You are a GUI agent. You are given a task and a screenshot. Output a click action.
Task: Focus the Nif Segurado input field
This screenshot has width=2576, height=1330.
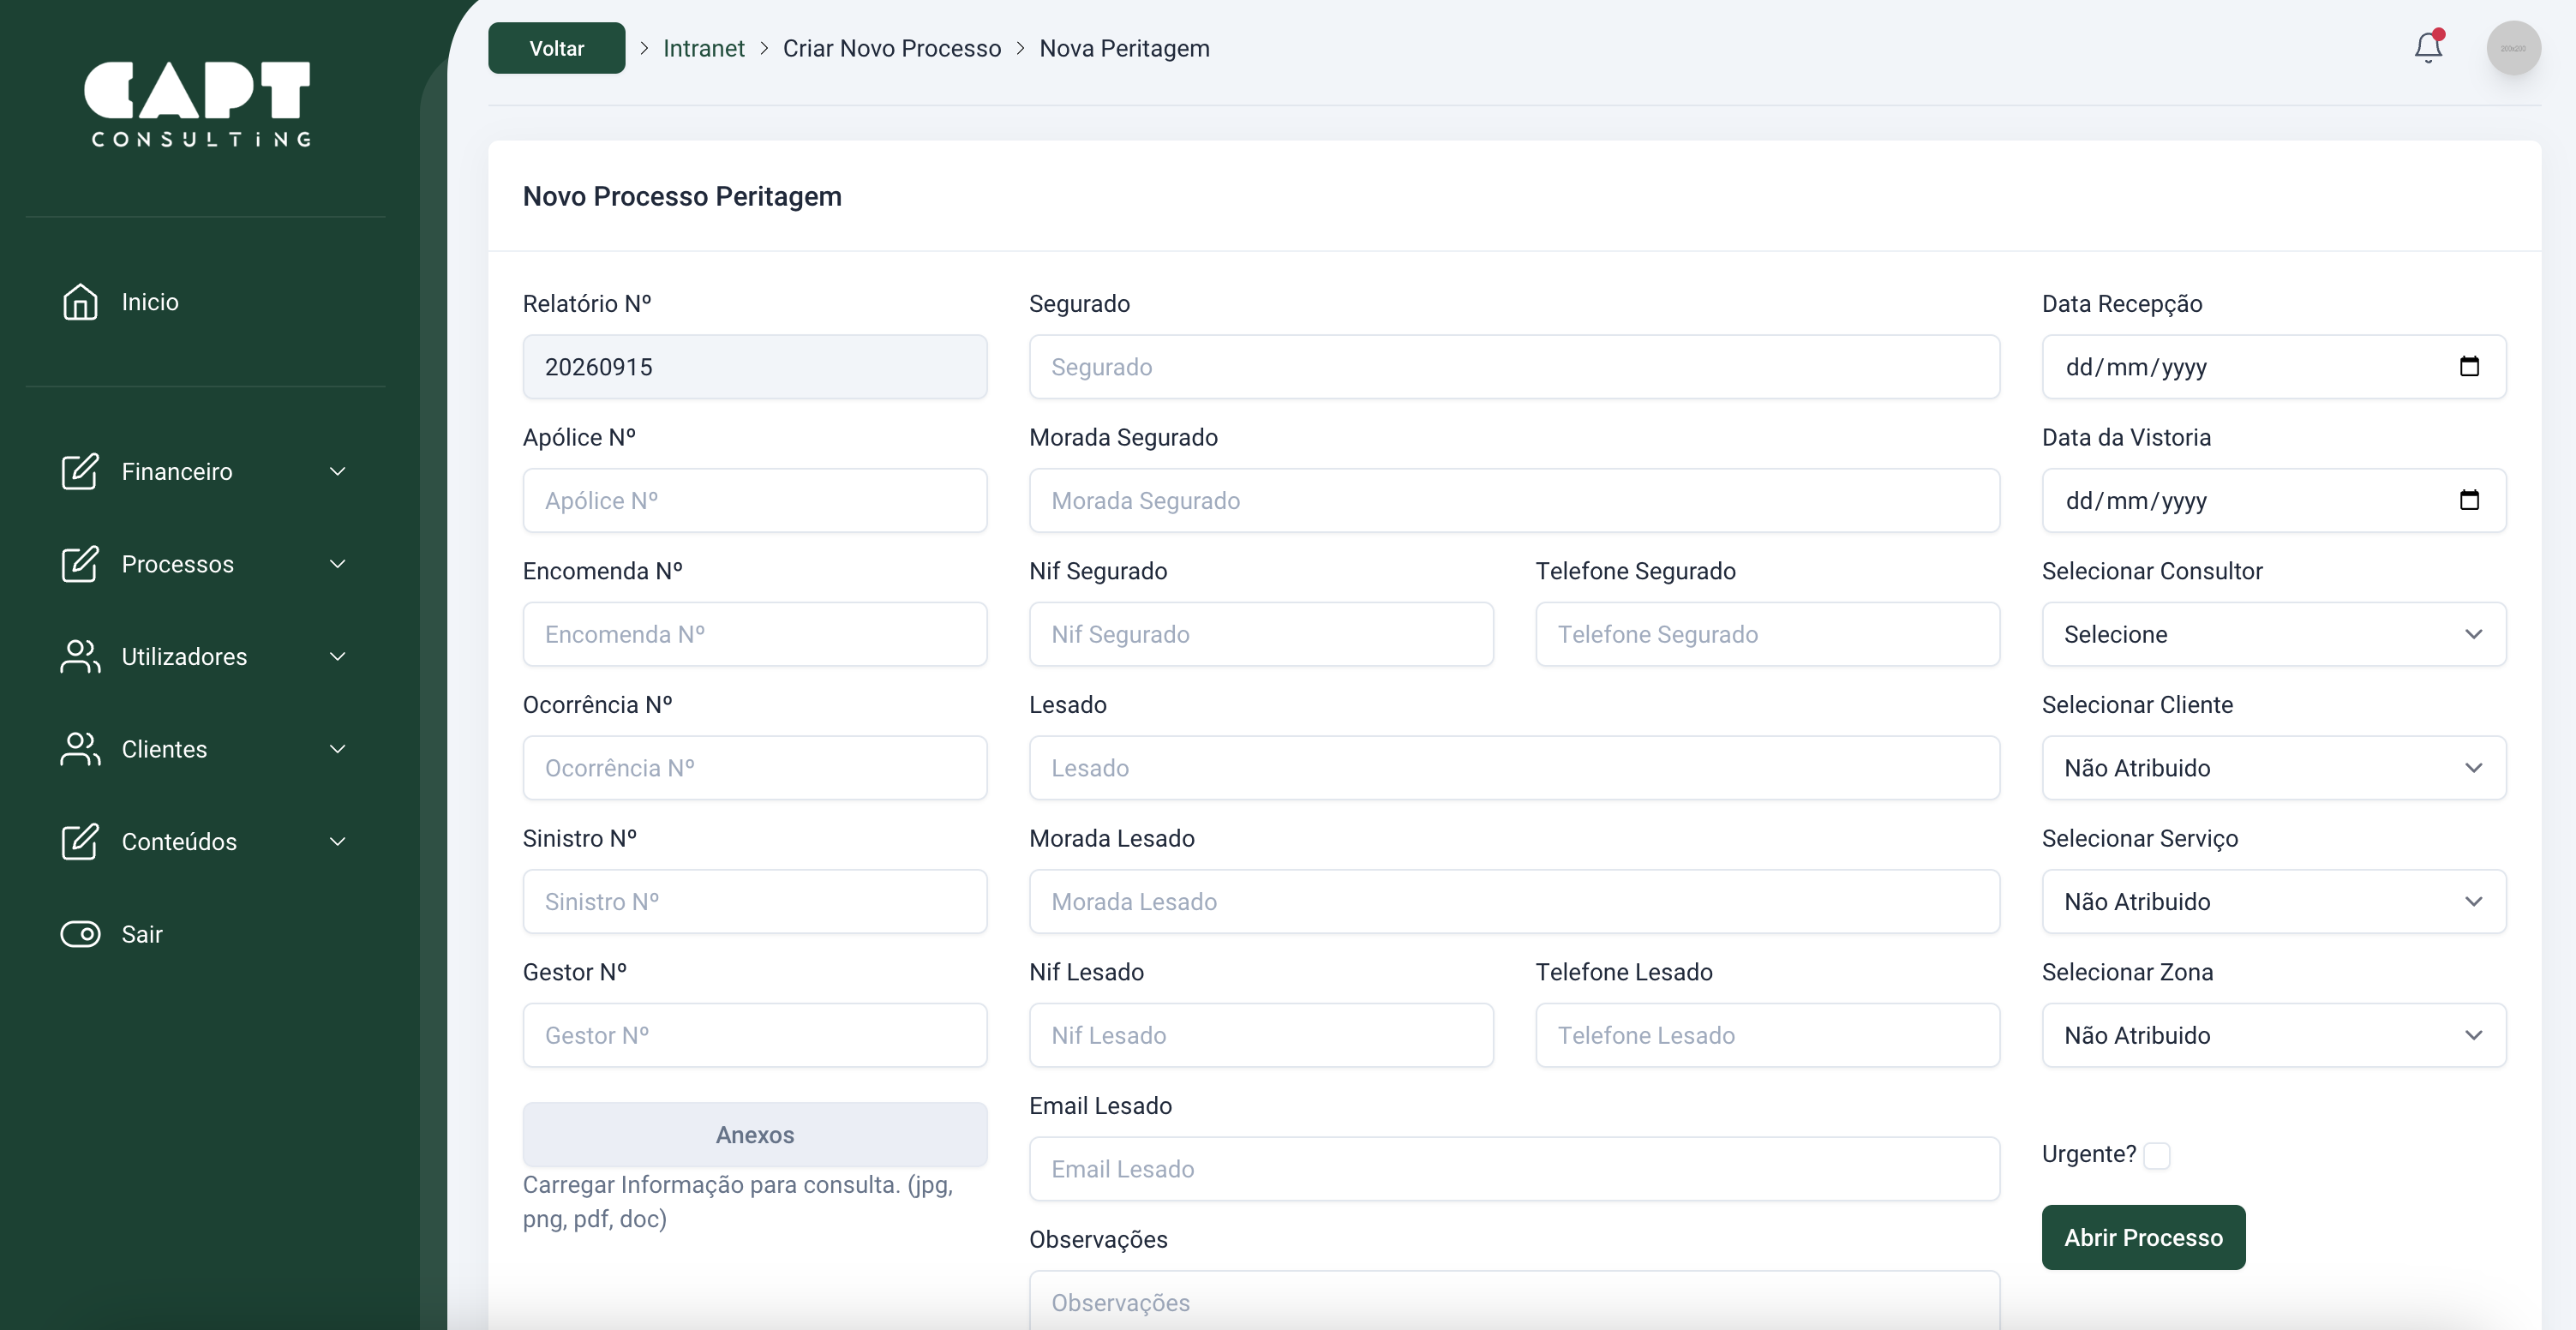1261,634
